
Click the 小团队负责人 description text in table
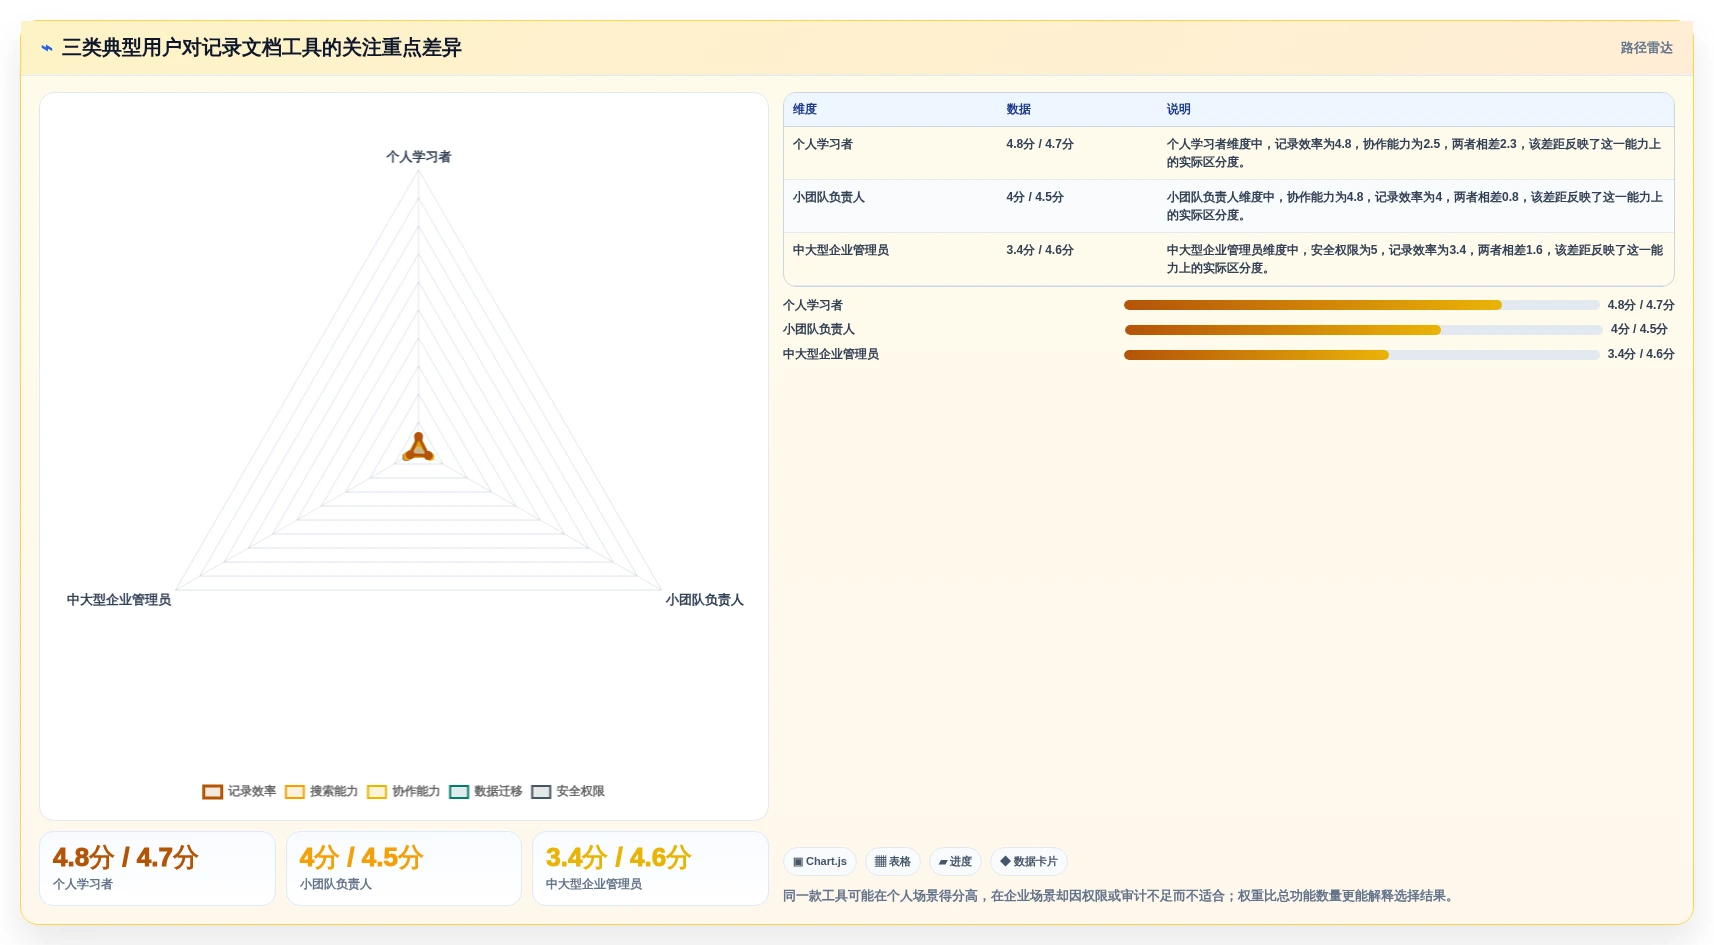coord(1414,206)
